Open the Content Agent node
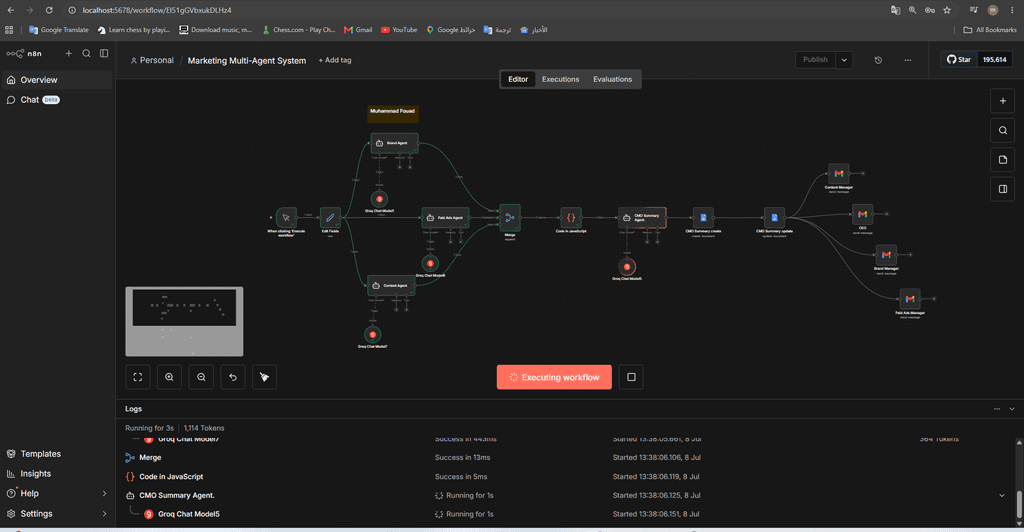Image resolution: width=1024 pixels, height=532 pixels. pyautogui.click(x=391, y=285)
